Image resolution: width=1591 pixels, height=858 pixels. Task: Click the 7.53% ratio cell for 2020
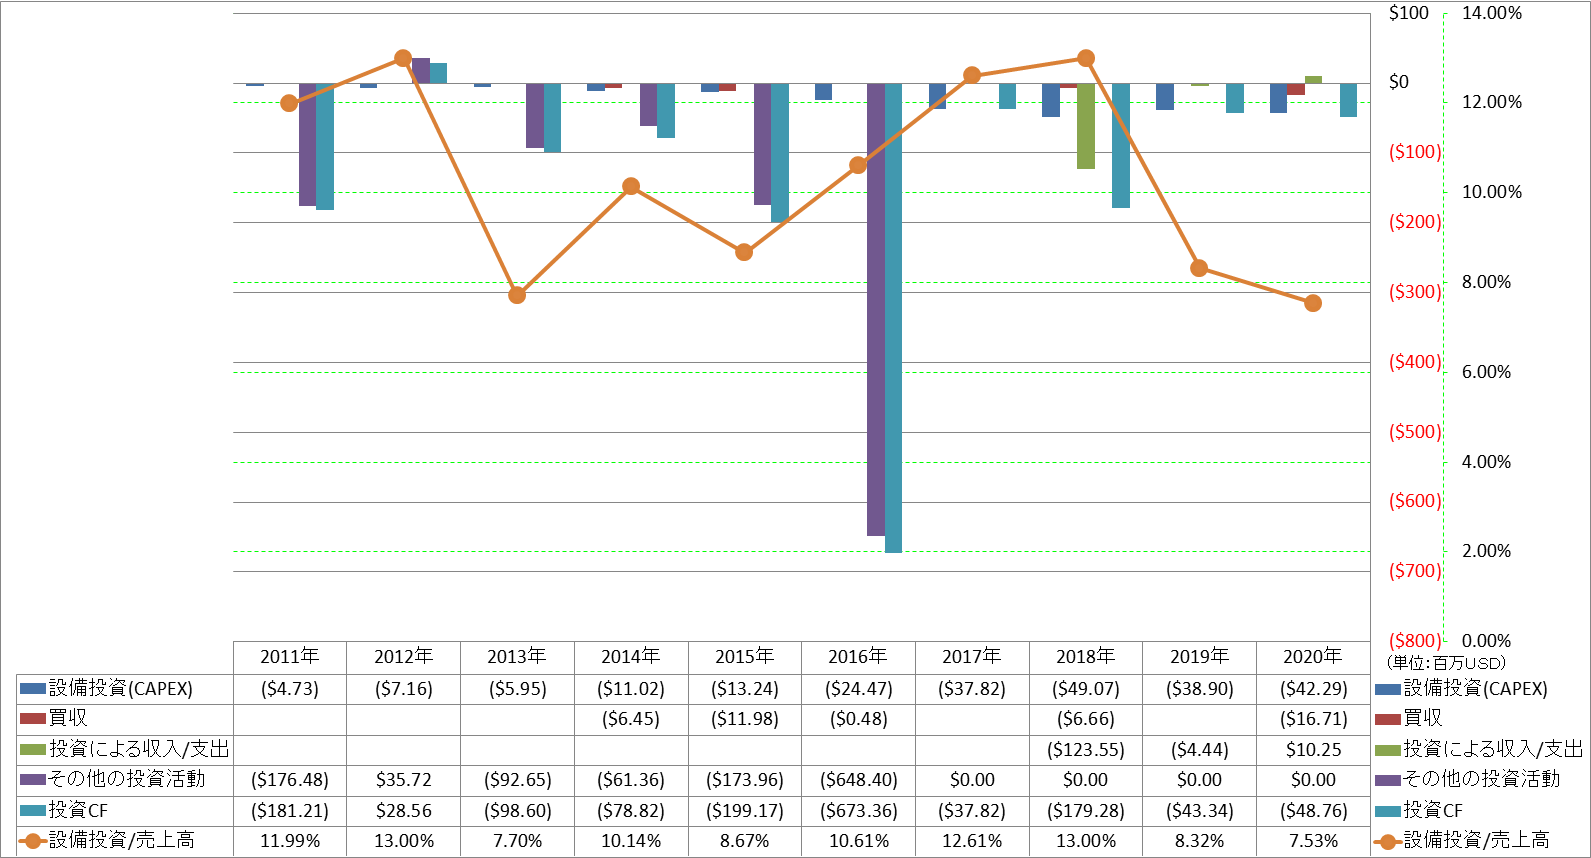pos(1313,842)
